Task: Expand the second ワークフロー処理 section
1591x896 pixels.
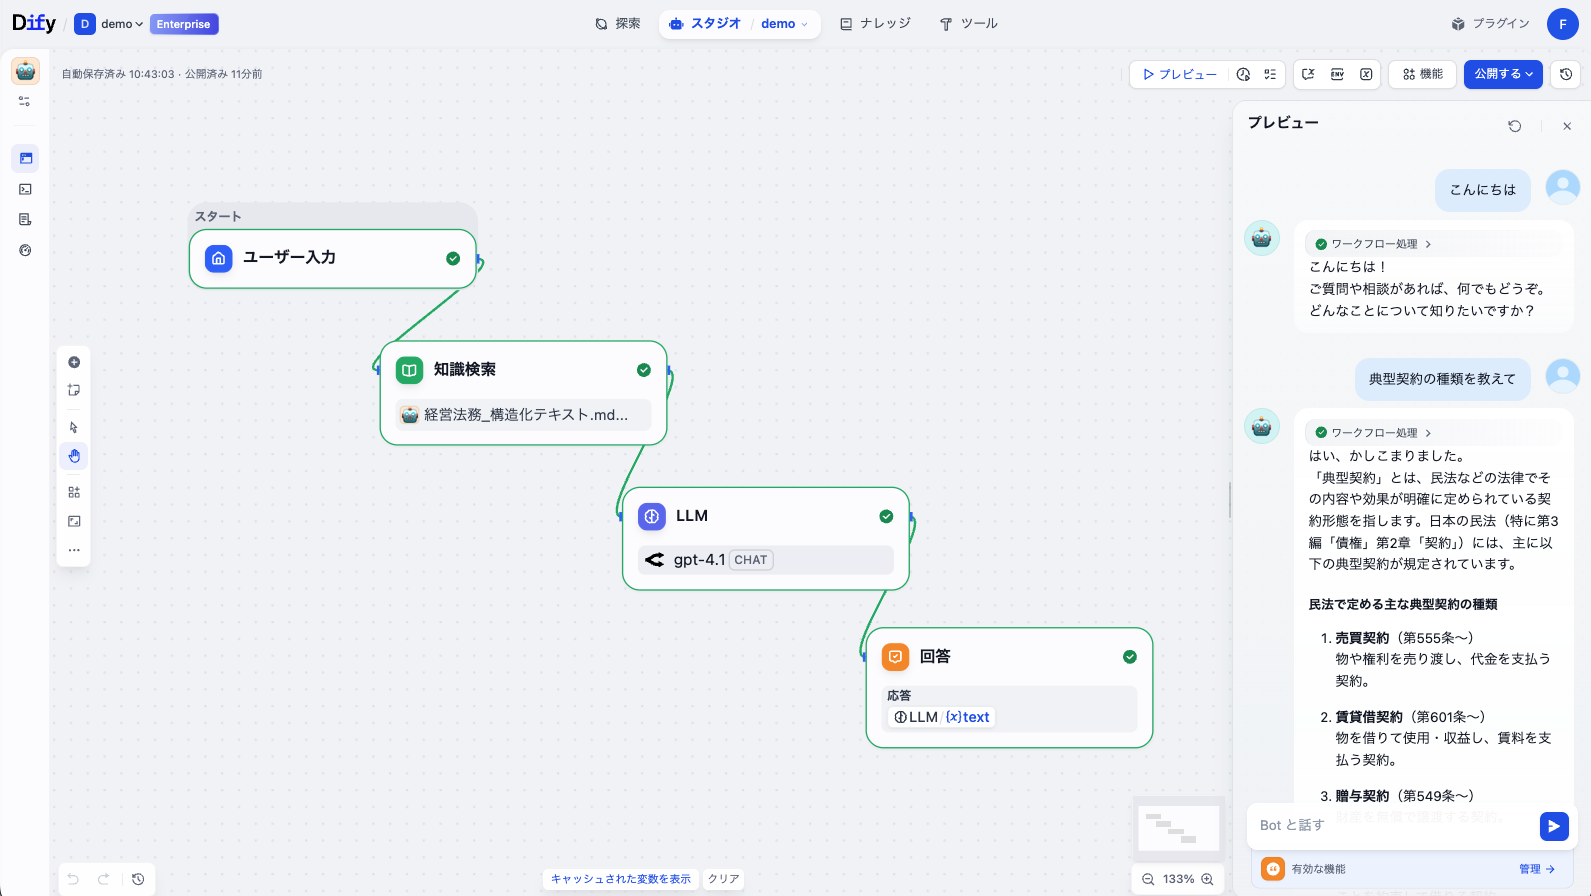Action: click(1374, 433)
